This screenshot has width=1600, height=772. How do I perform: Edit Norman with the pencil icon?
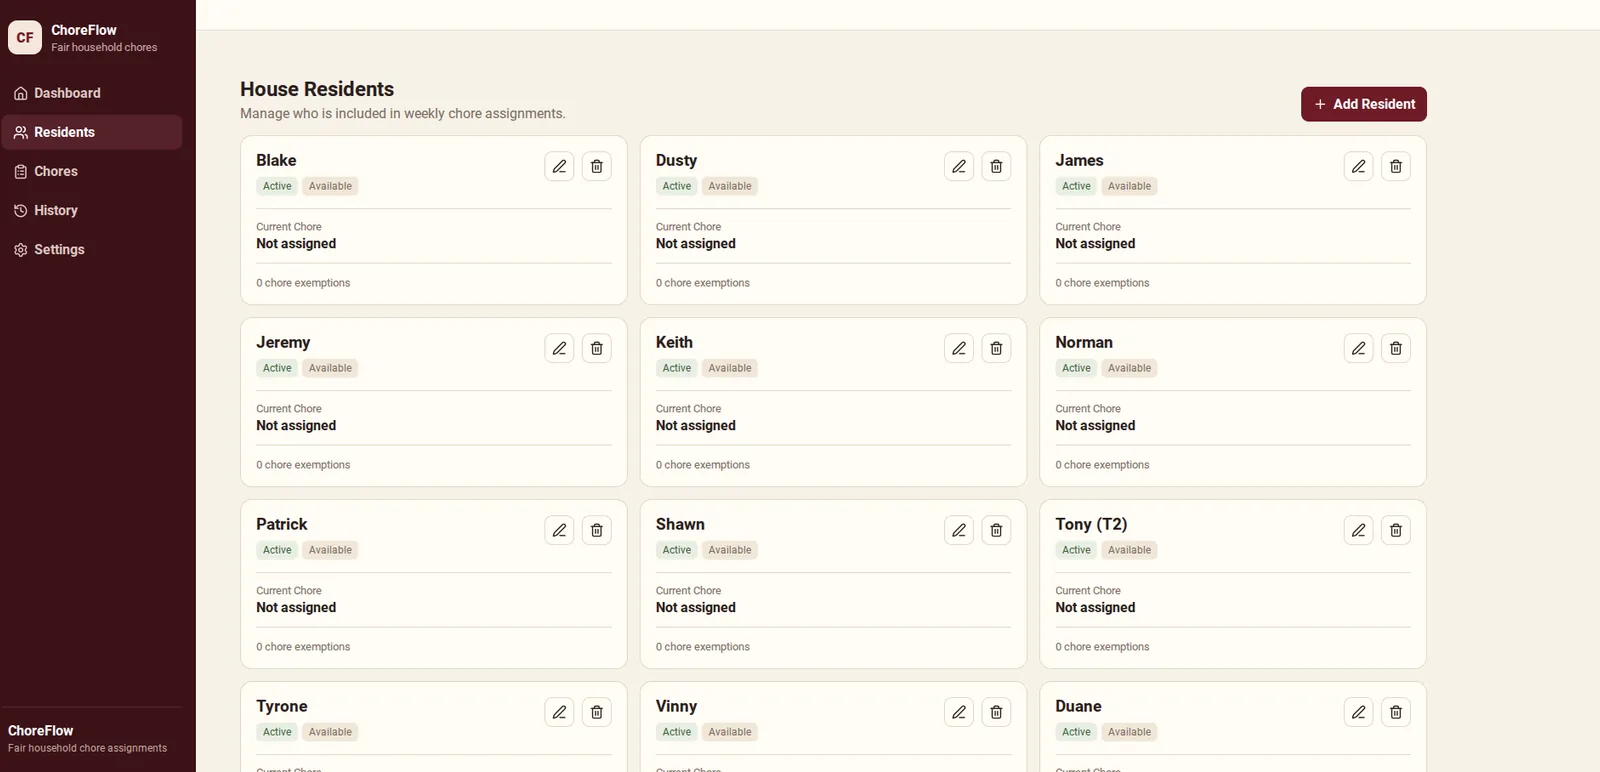click(1358, 348)
